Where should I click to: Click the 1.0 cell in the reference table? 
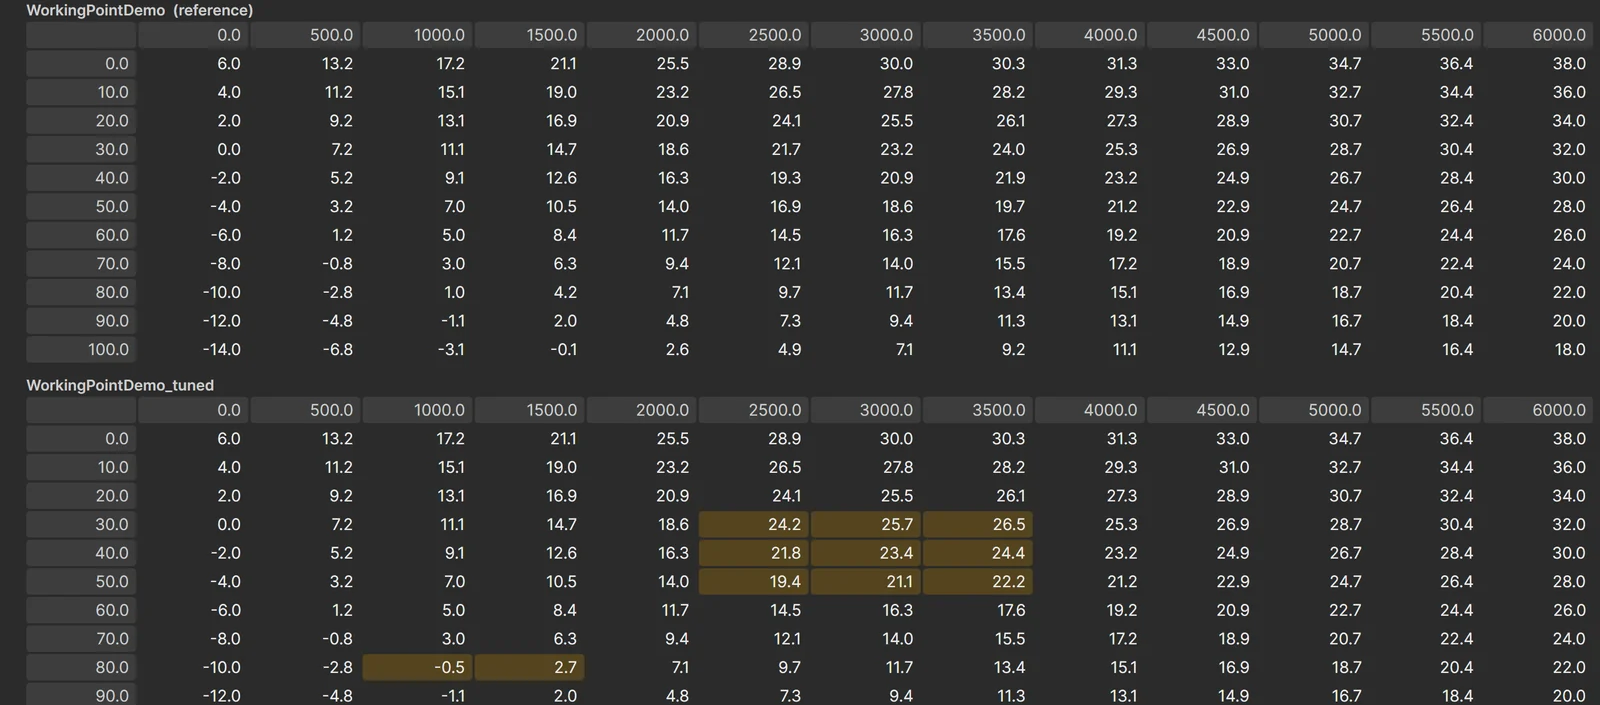tap(418, 292)
